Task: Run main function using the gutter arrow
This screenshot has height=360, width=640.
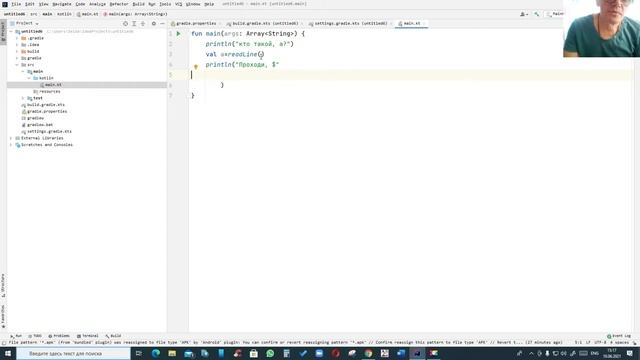Action: [178, 33]
